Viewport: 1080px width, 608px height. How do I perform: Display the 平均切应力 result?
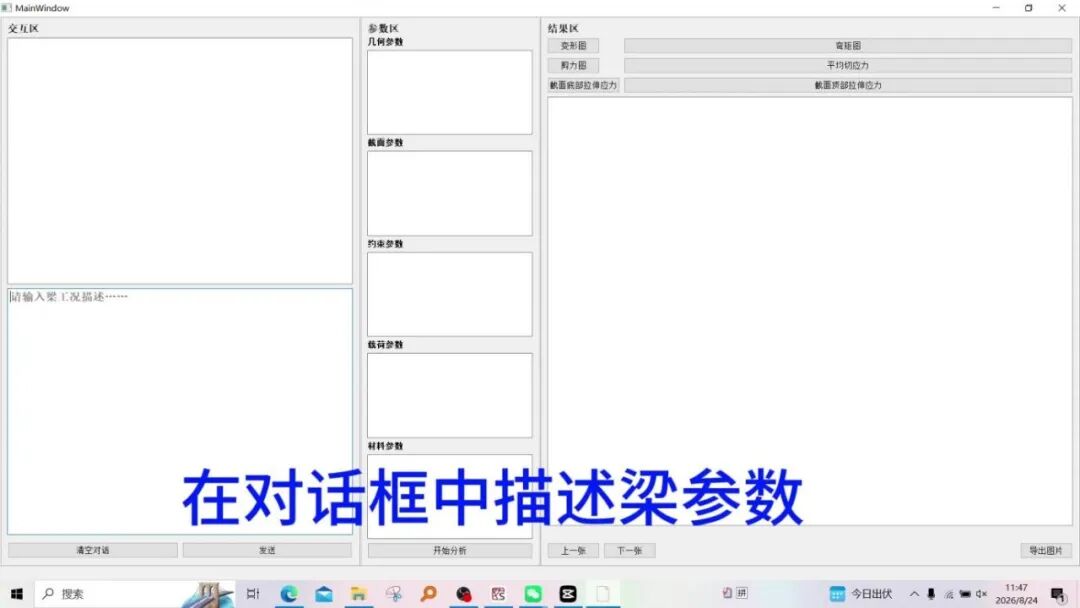848,65
